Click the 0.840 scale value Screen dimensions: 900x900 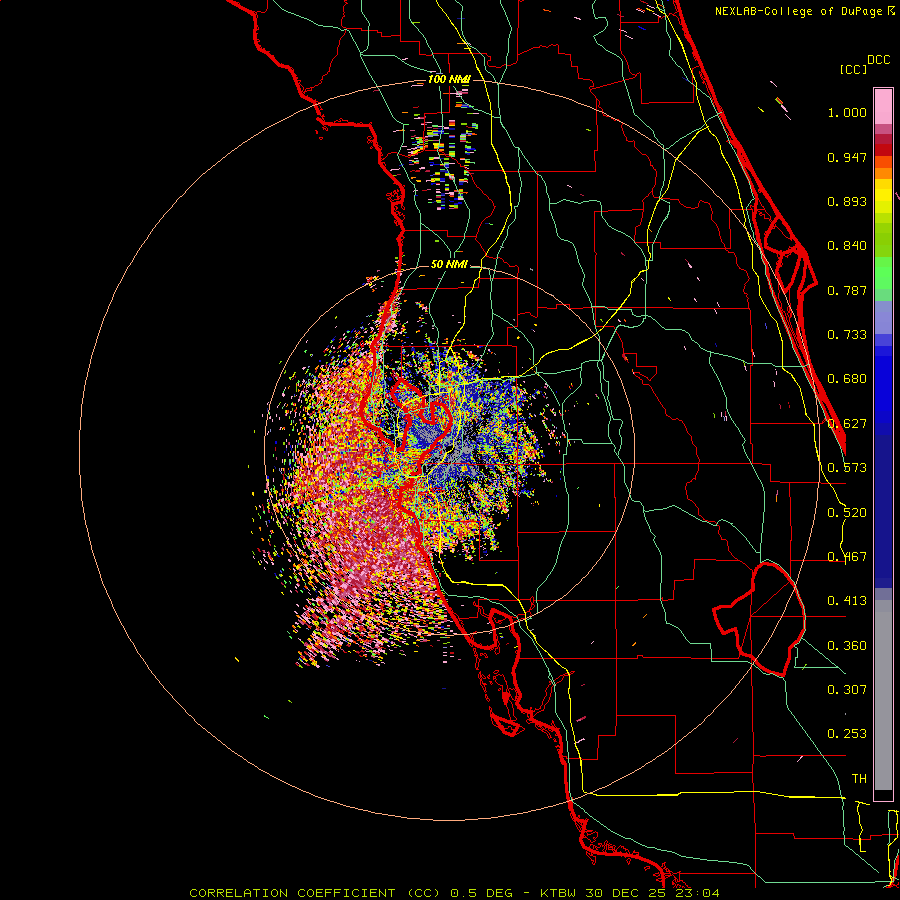pyautogui.click(x=847, y=246)
